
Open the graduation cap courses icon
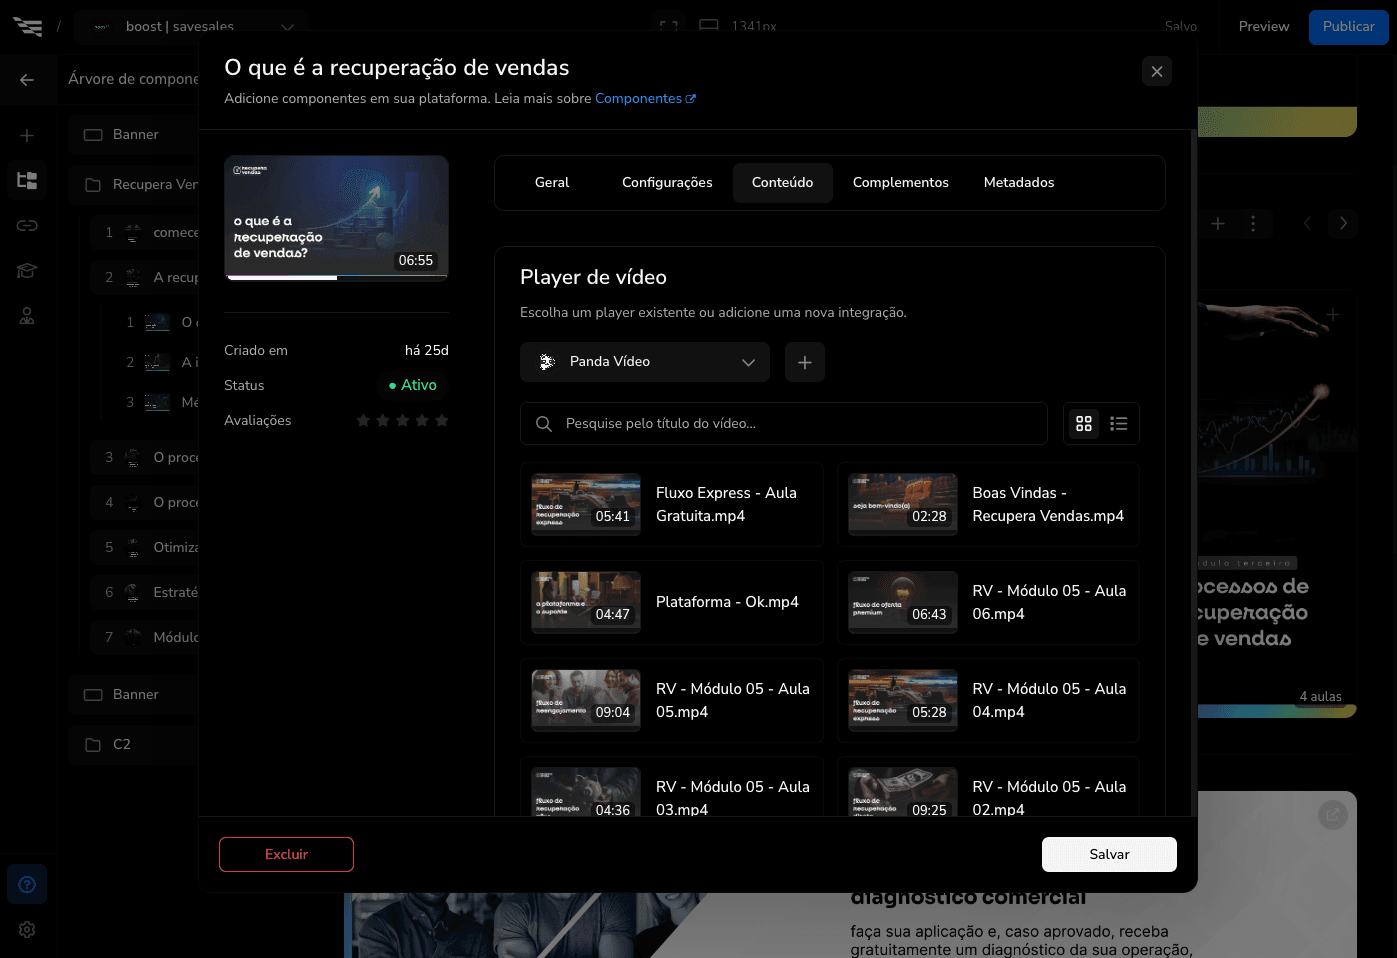tap(27, 270)
